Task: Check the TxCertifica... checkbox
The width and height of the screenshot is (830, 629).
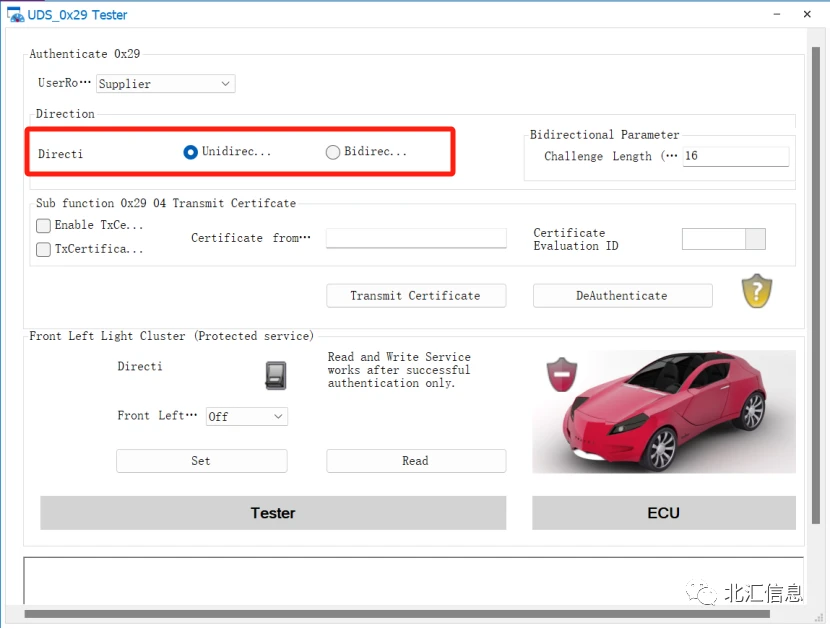Action: click(x=44, y=250)
